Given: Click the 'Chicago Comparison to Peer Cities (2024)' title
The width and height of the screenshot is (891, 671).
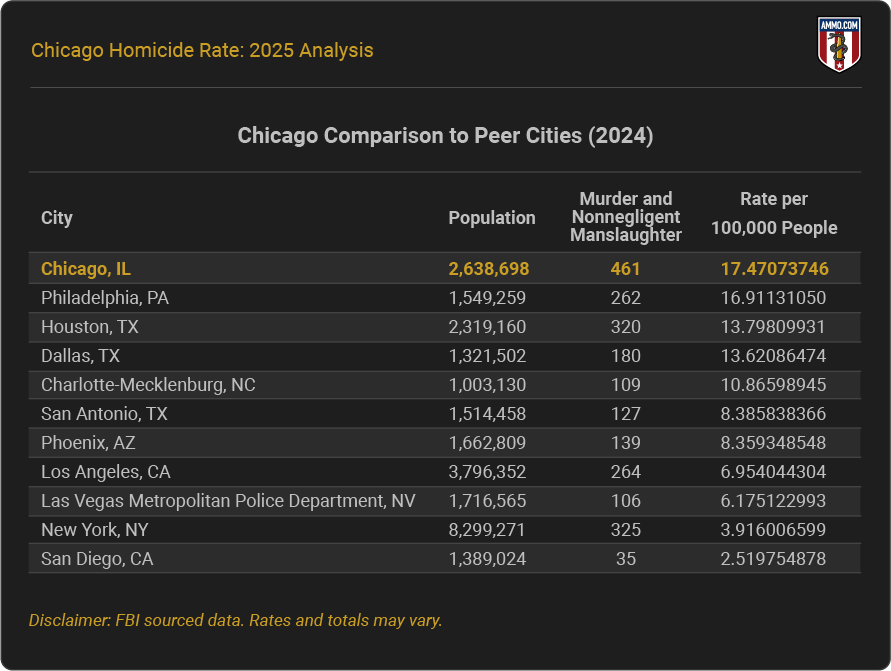Looking at the screenshot, I should pyautogui.click(x=445, y=135).
